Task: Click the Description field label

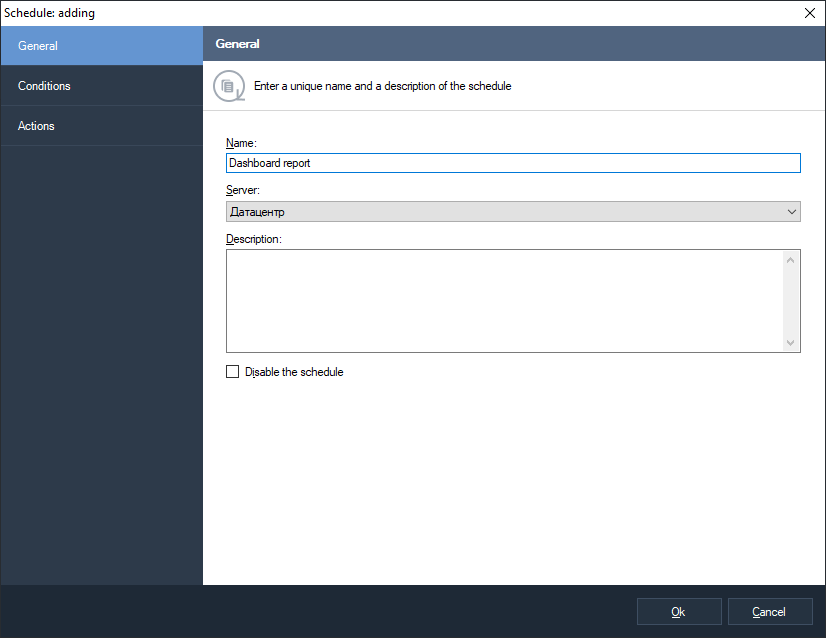Action: (x=254, y=239)
